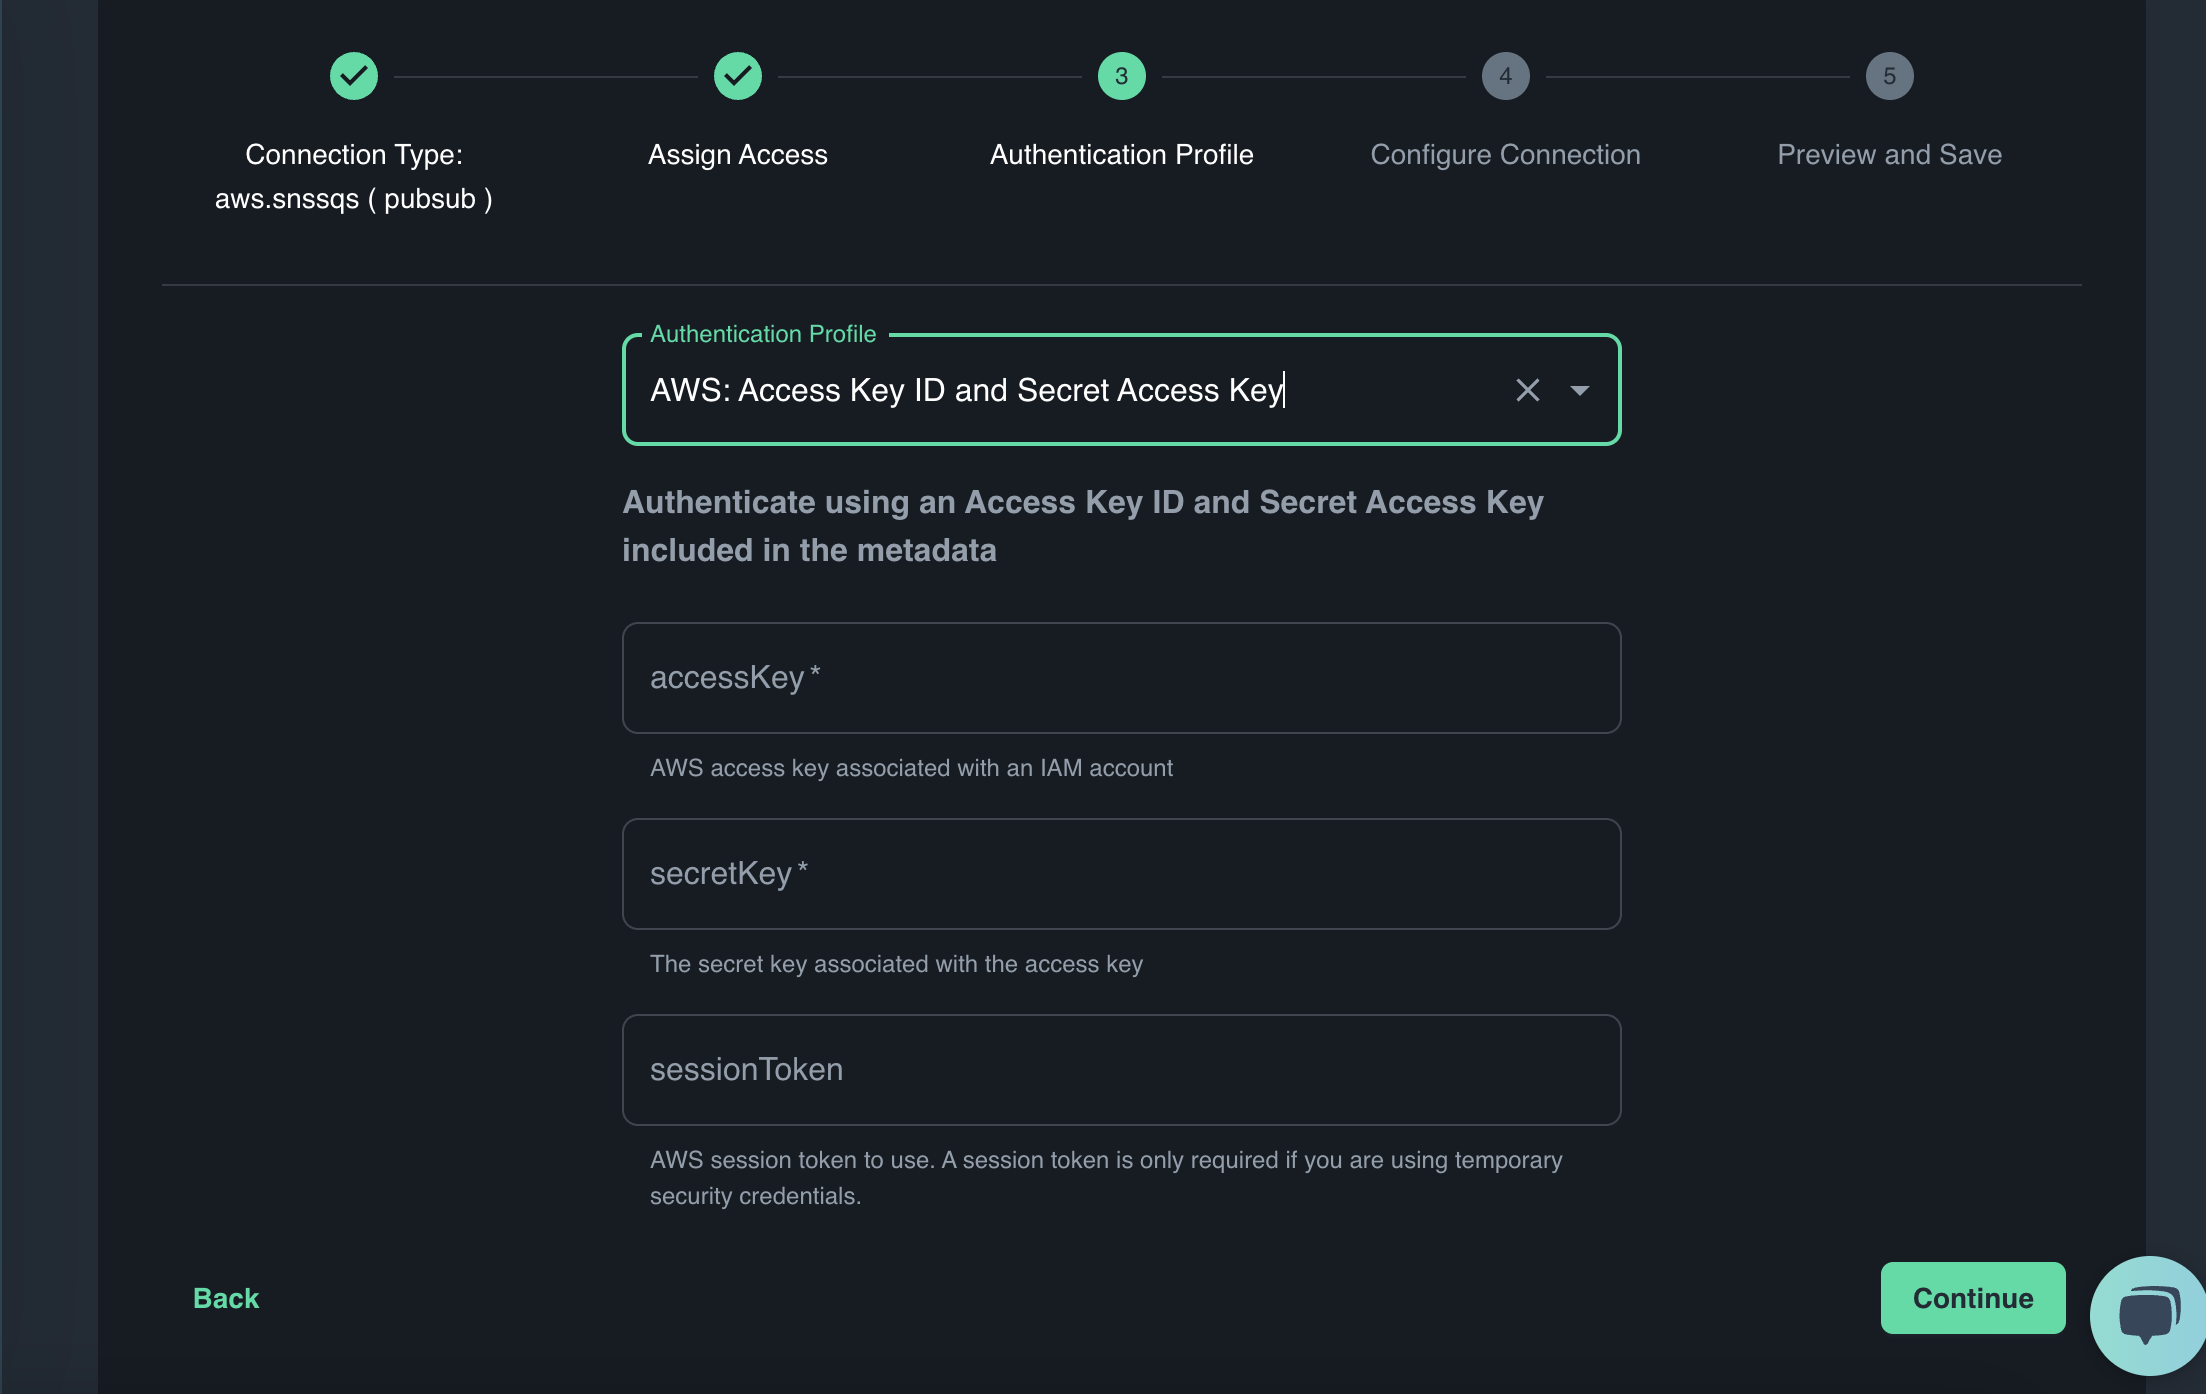Focus the accessKey input field
Screen dimensions: 2206x1394
(x=1121, y=678)
